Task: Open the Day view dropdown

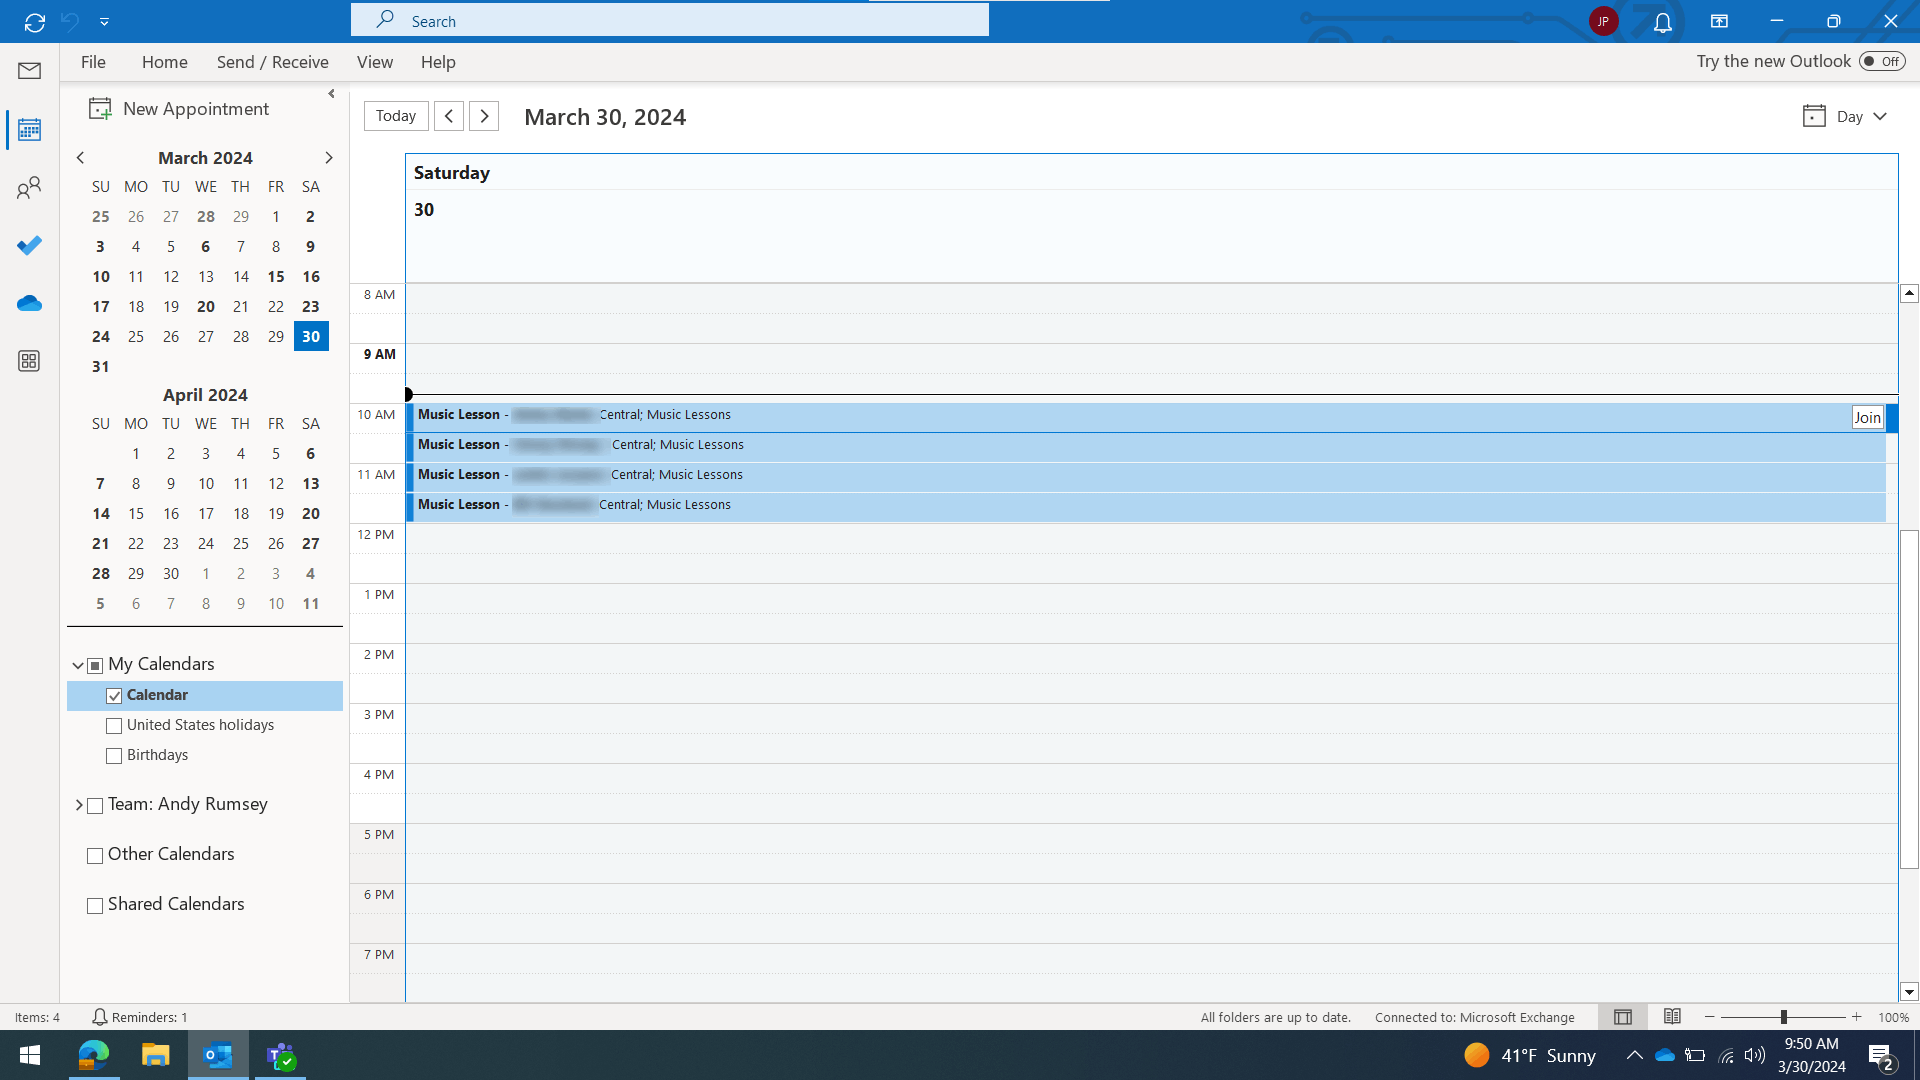Action: tap(1846, 116)
